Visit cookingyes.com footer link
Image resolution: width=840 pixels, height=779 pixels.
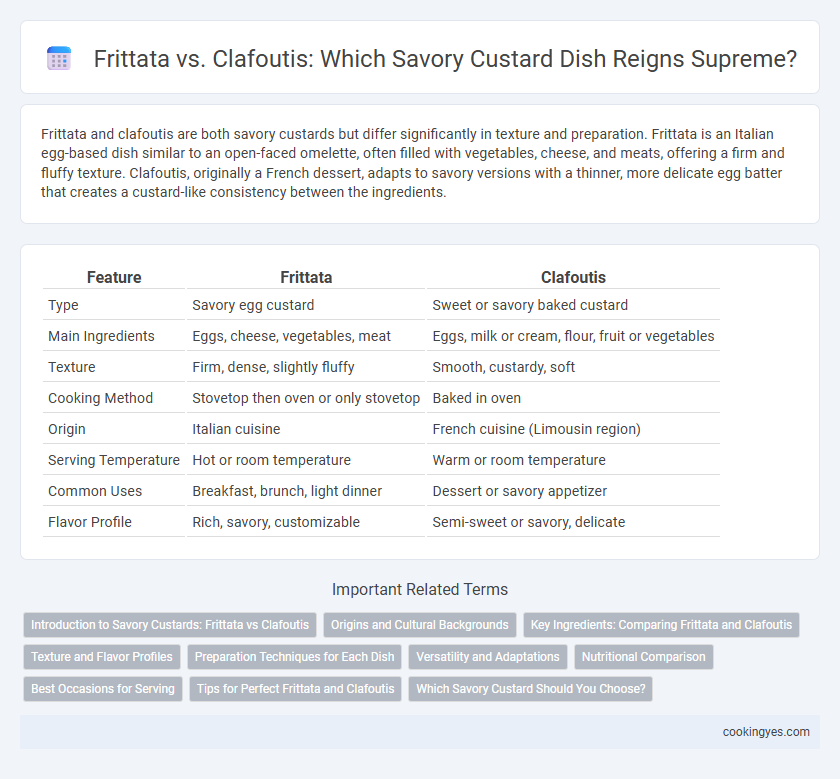pyautogui.click(x=766, y=732)
